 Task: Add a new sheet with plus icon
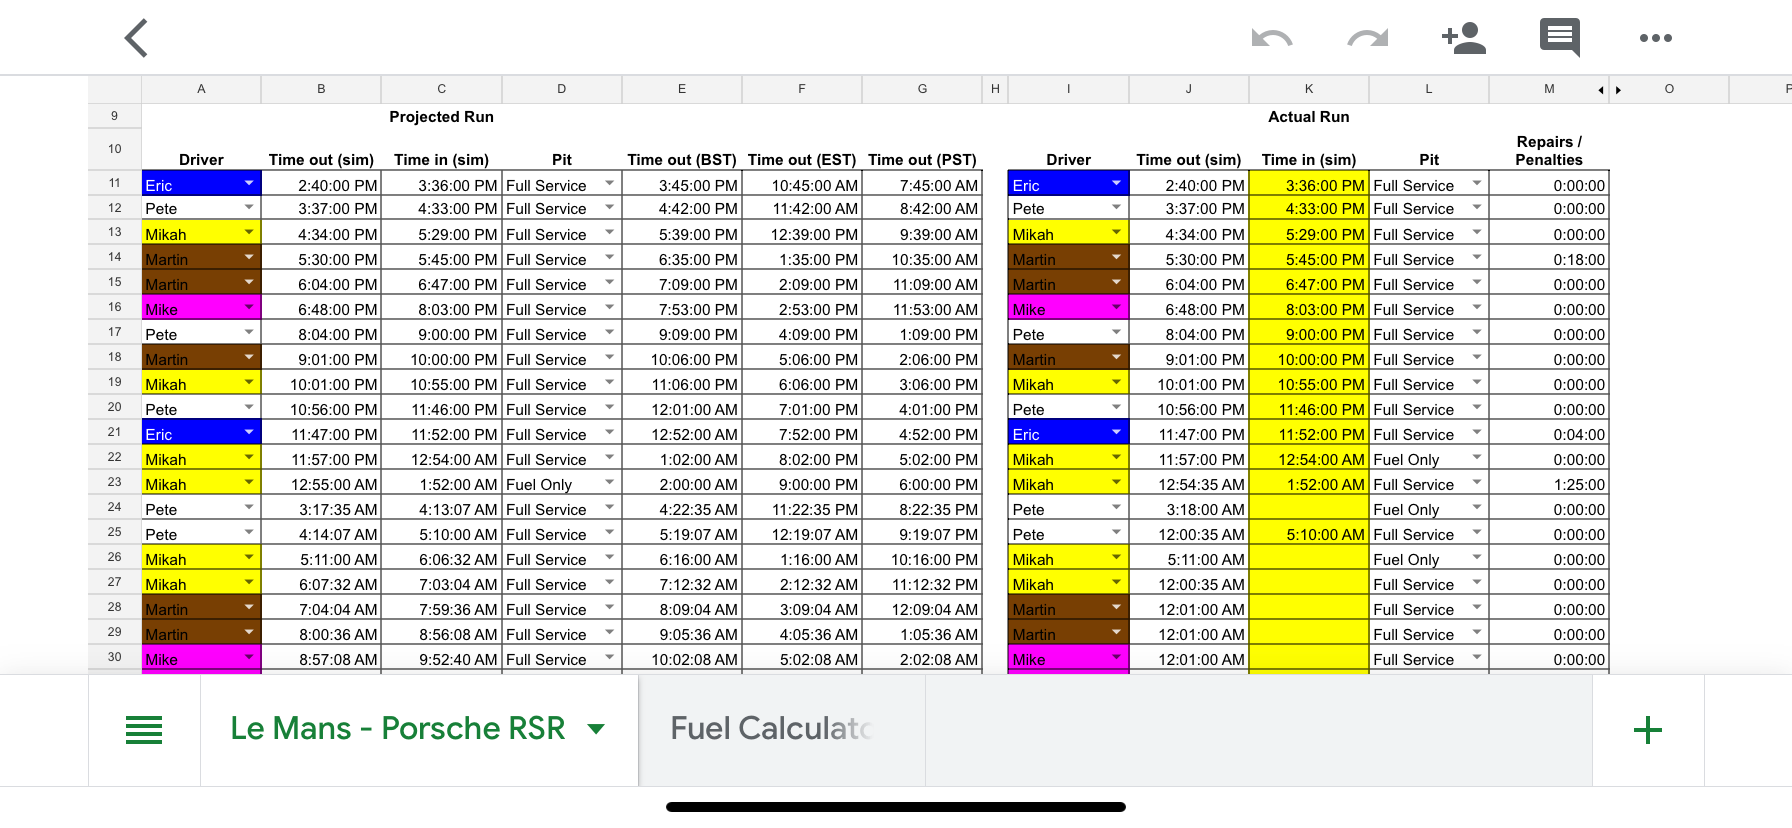[x=1648, y=730]
